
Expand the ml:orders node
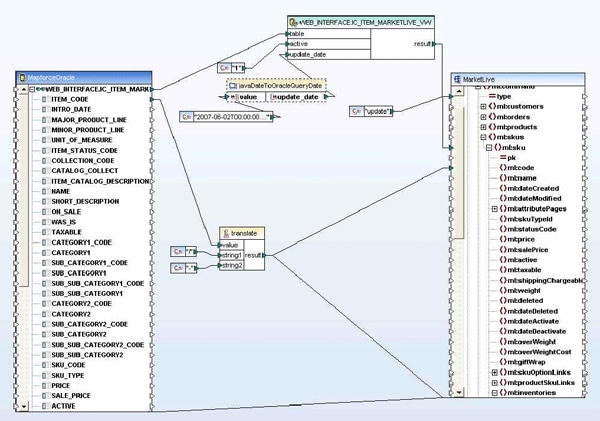[483, 117]
